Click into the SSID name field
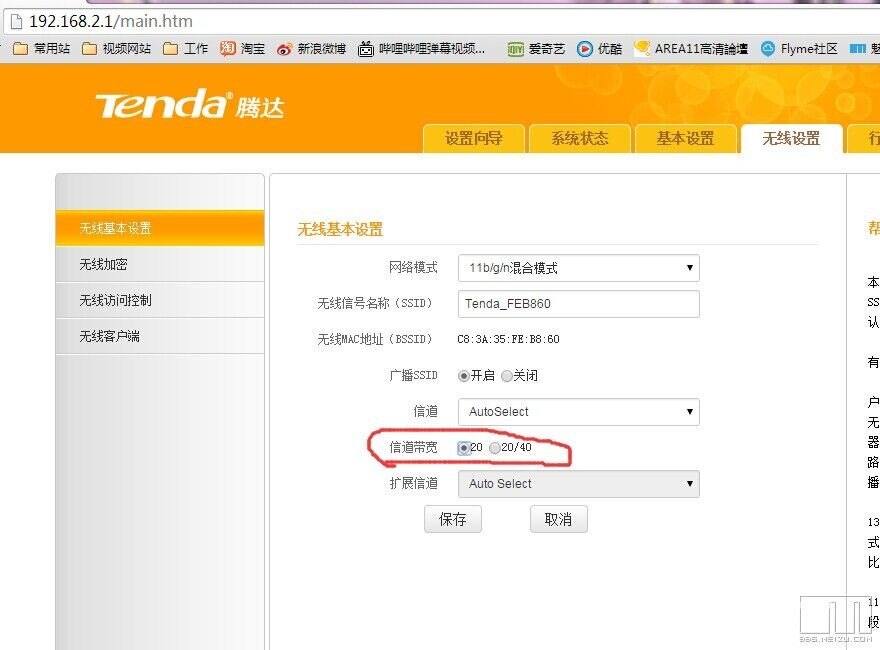 [x=578, y=304]
